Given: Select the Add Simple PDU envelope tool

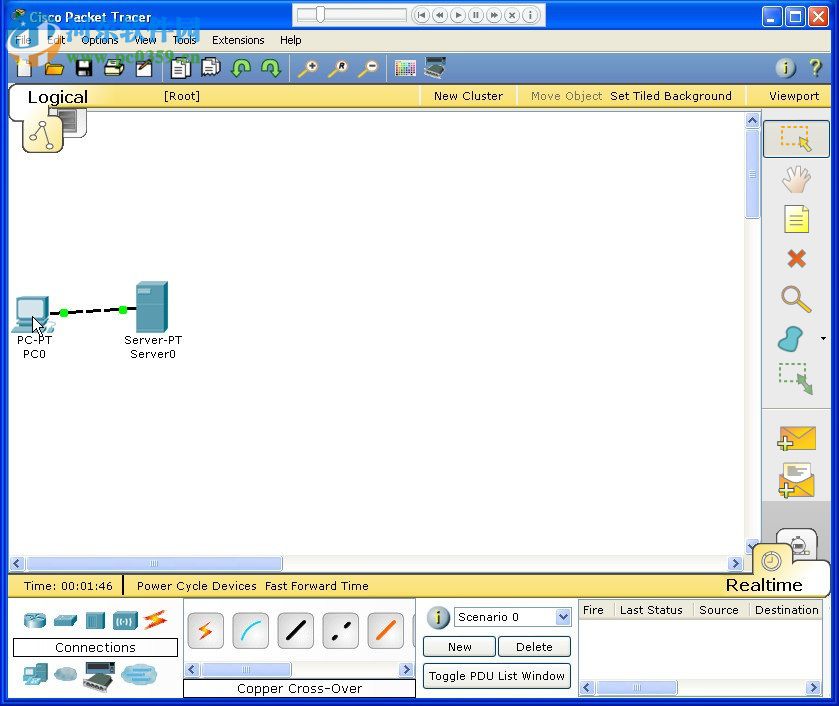Looking at the screenshot, I should pos(795,438).
